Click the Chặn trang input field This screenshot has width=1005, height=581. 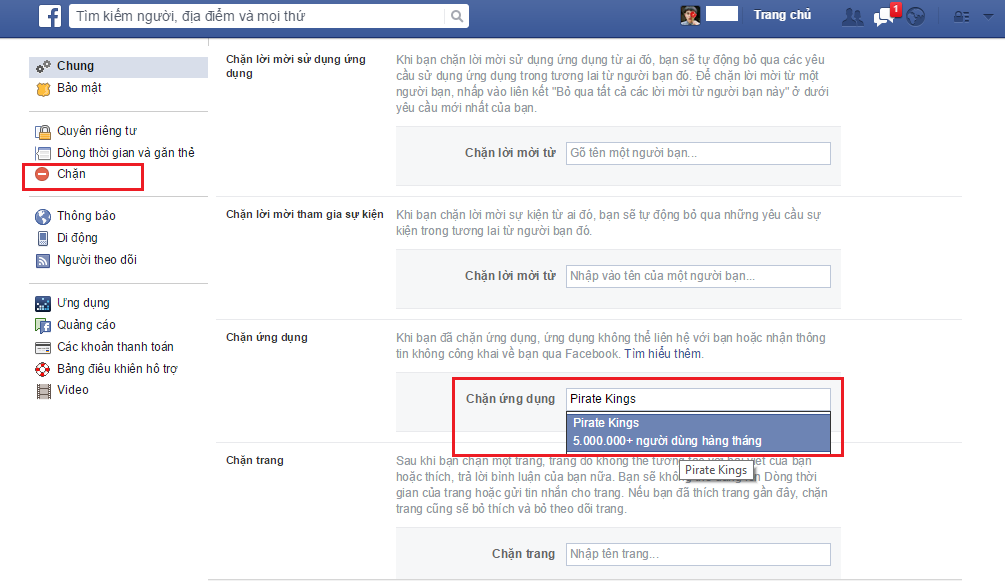click(x=697, y=554)
